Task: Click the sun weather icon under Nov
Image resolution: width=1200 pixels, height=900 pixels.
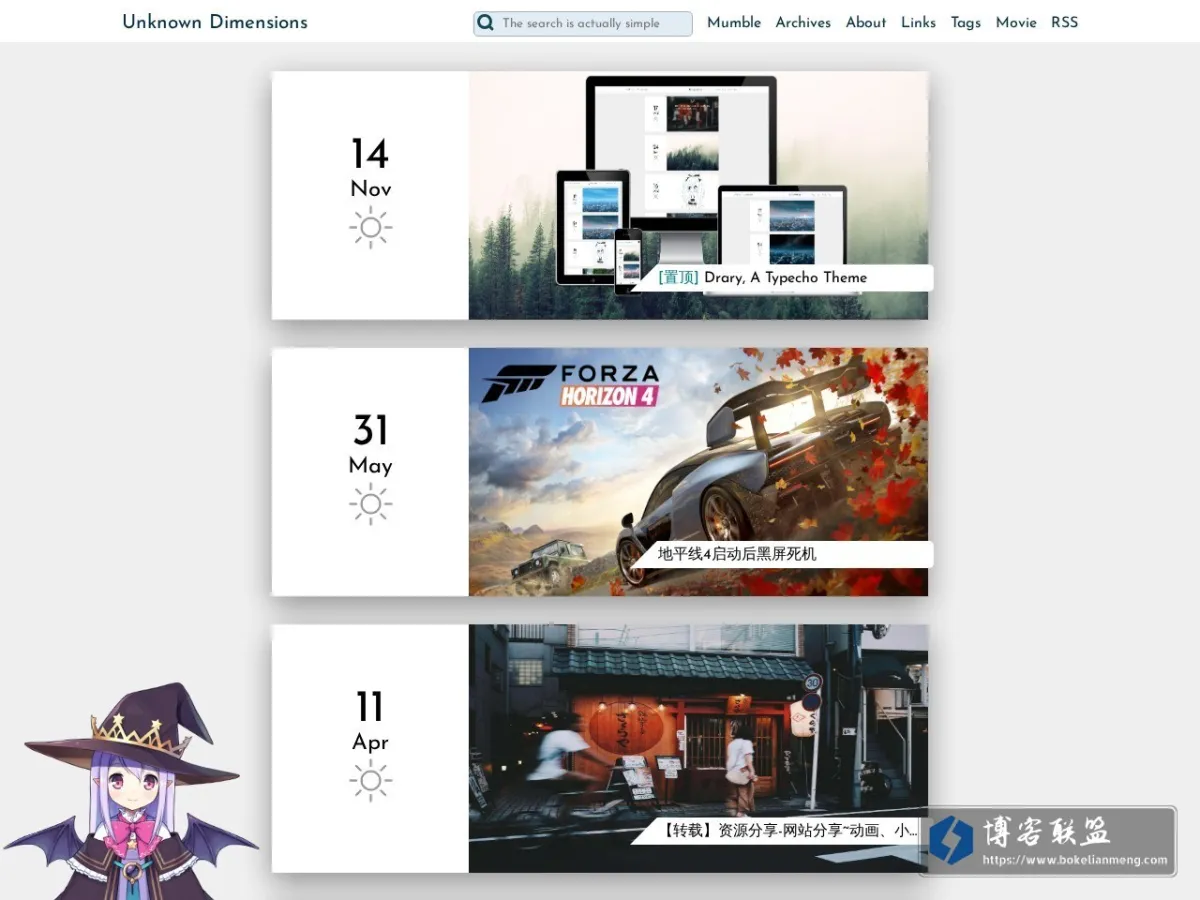Action: 371,228
